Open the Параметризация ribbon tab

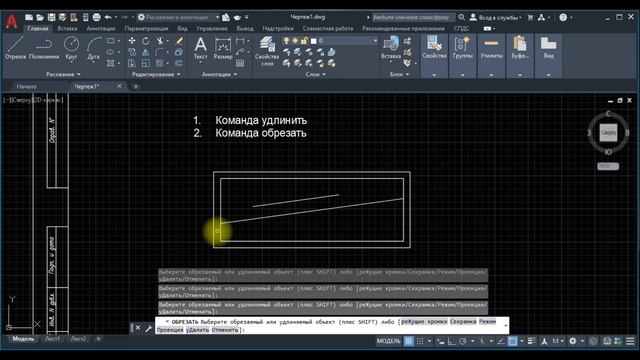pos(146,29)
